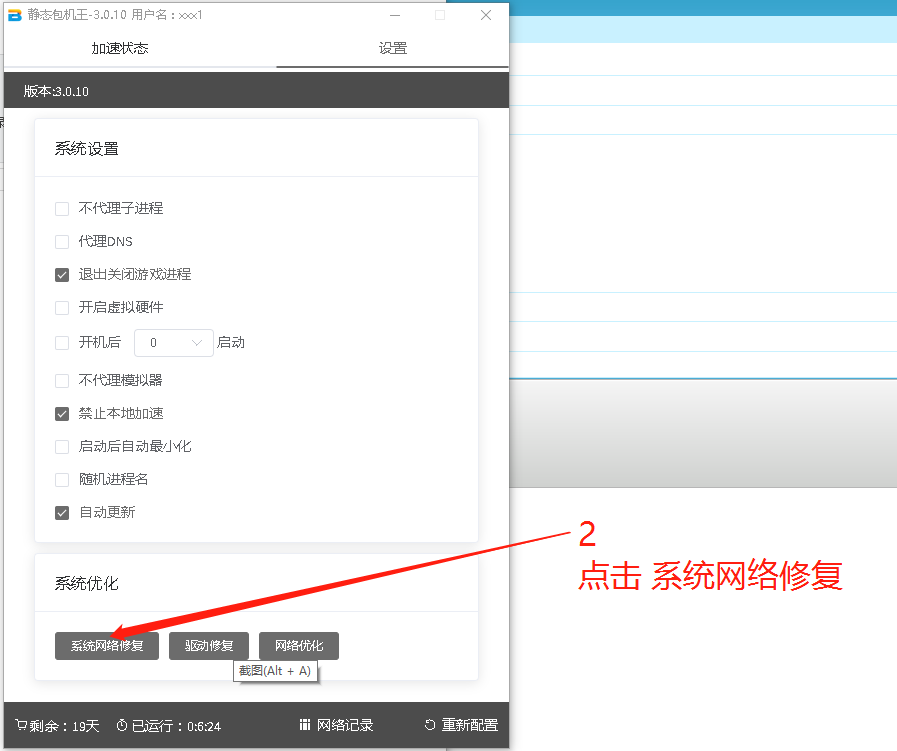Click the shopping cart icon beside 剩余
The image size is (897, 751).
21,726
